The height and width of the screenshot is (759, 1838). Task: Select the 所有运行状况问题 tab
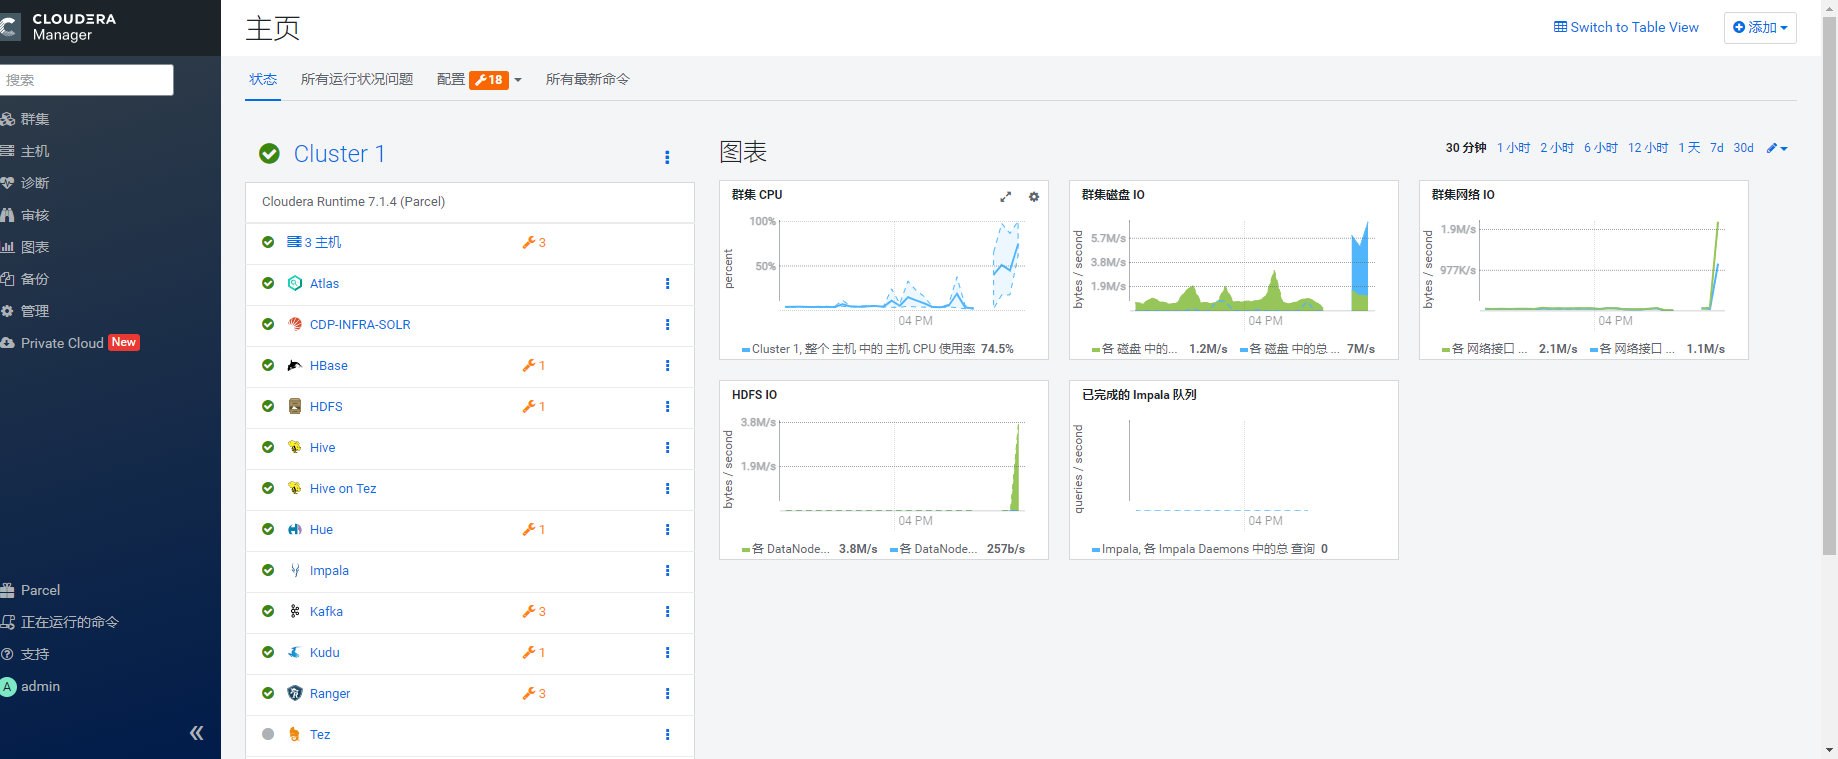pos(357,79)
